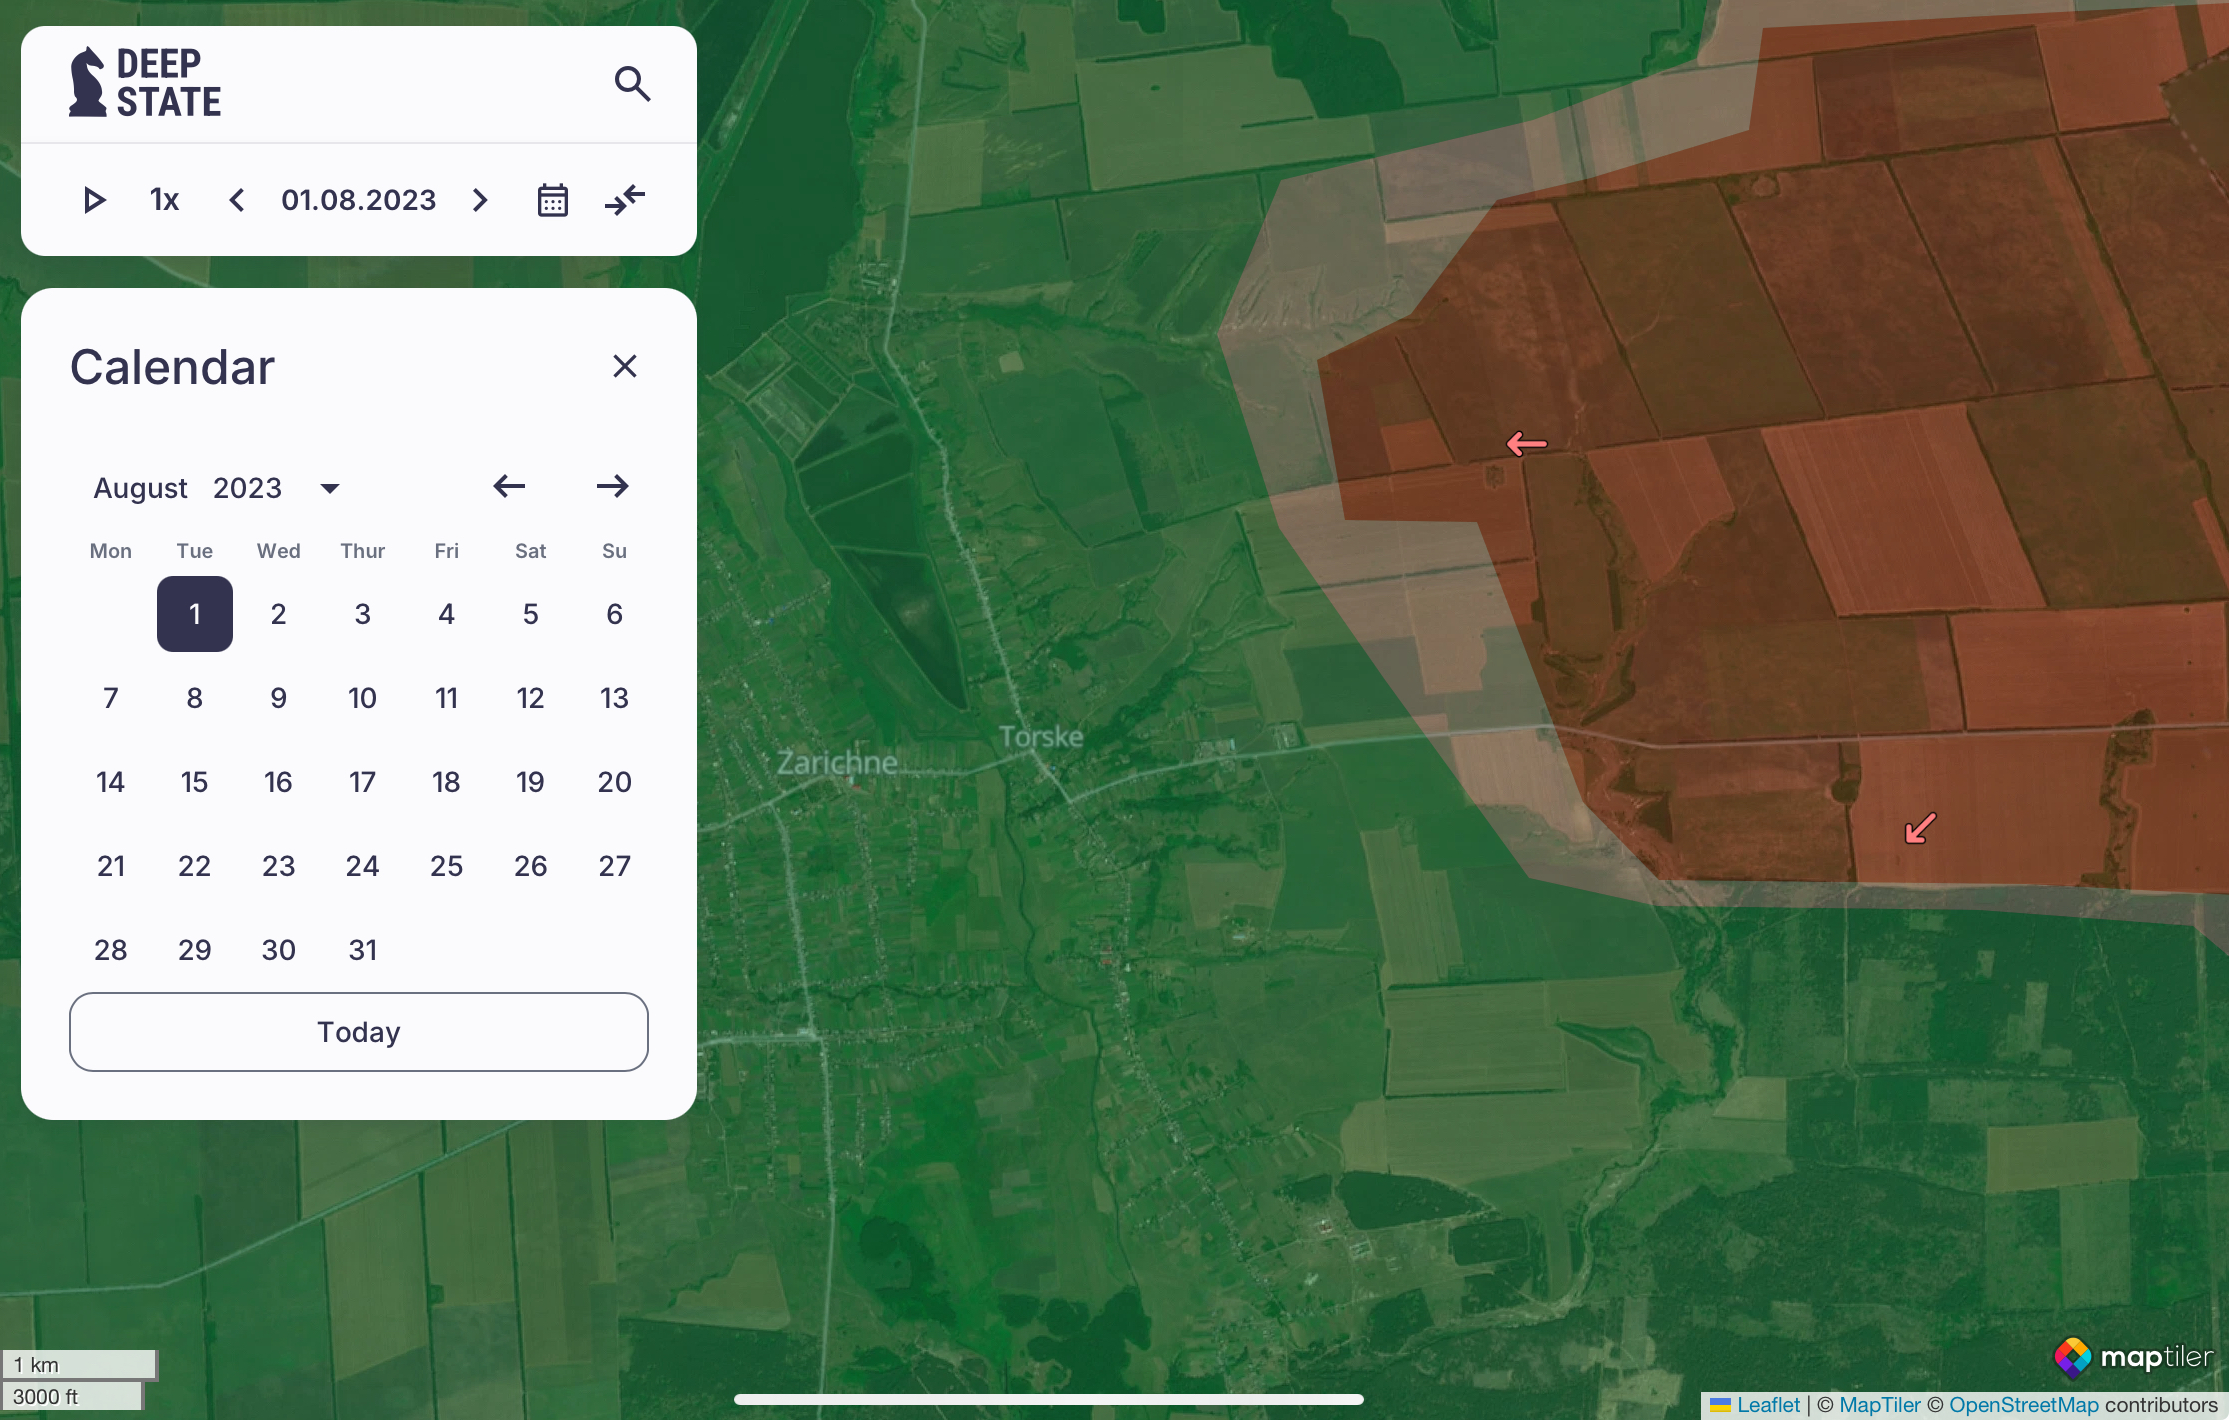This screenshot has width=2229, height=1420.
Task: Select day 22 in calendar
Action: click(195, 866)
